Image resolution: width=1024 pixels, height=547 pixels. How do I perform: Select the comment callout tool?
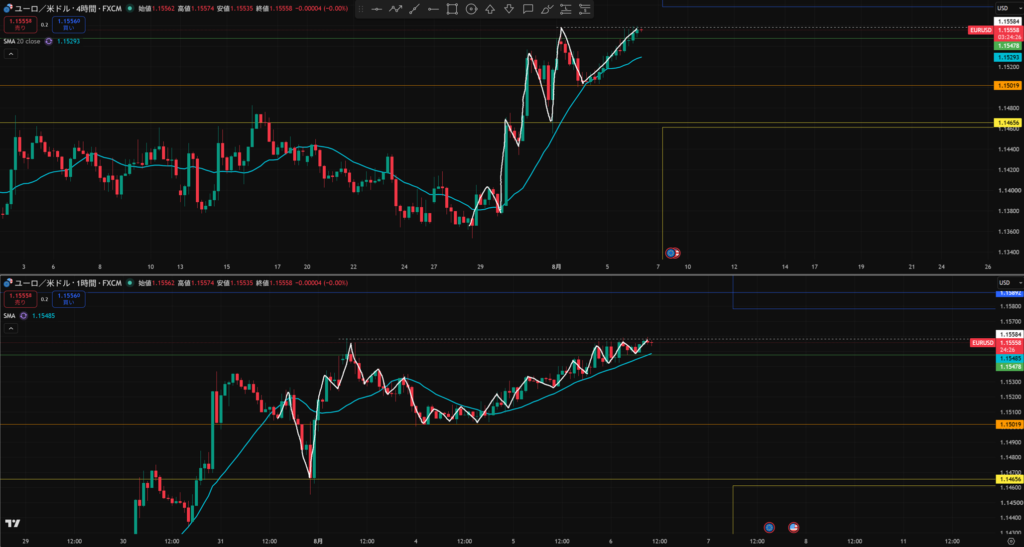pyautogui.click(x=528, y=9)
